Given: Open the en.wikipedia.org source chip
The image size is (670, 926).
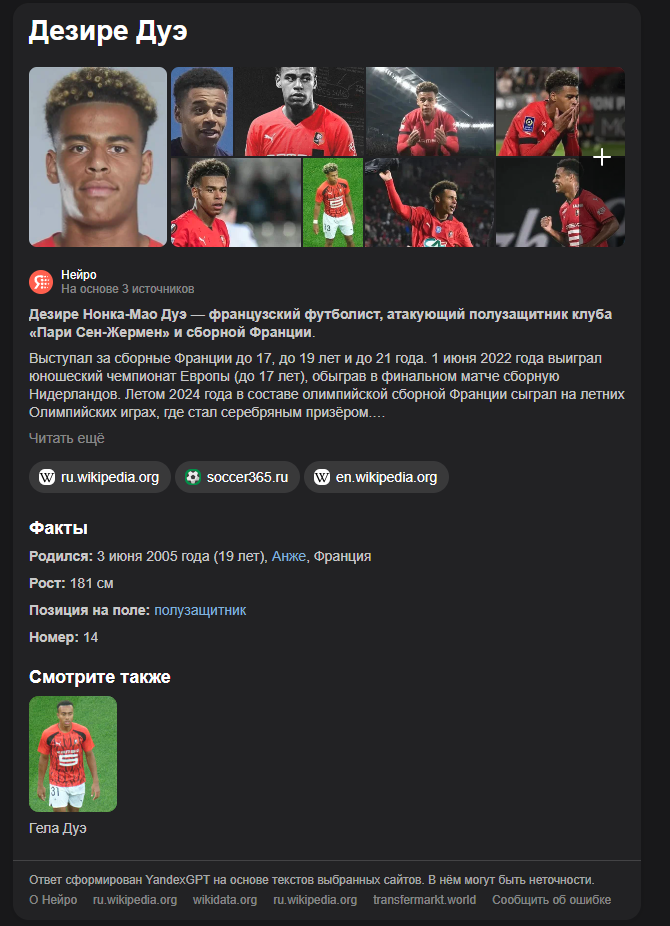Looking at the screenshot, I should [377, 477].
